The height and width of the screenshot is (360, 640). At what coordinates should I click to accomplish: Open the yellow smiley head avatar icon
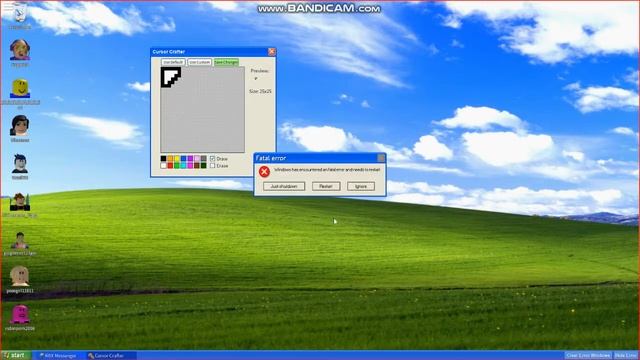(x=20, y=88)
